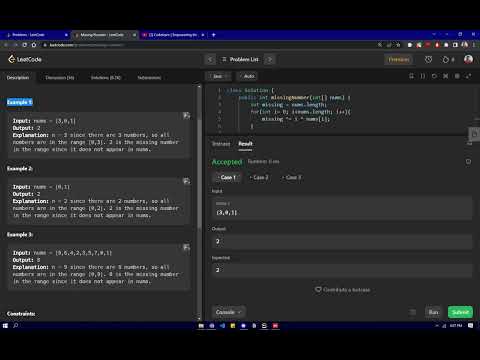Screen dimensions: 480x360
Task: Click the format code braces icon
Action: [423, 76]
